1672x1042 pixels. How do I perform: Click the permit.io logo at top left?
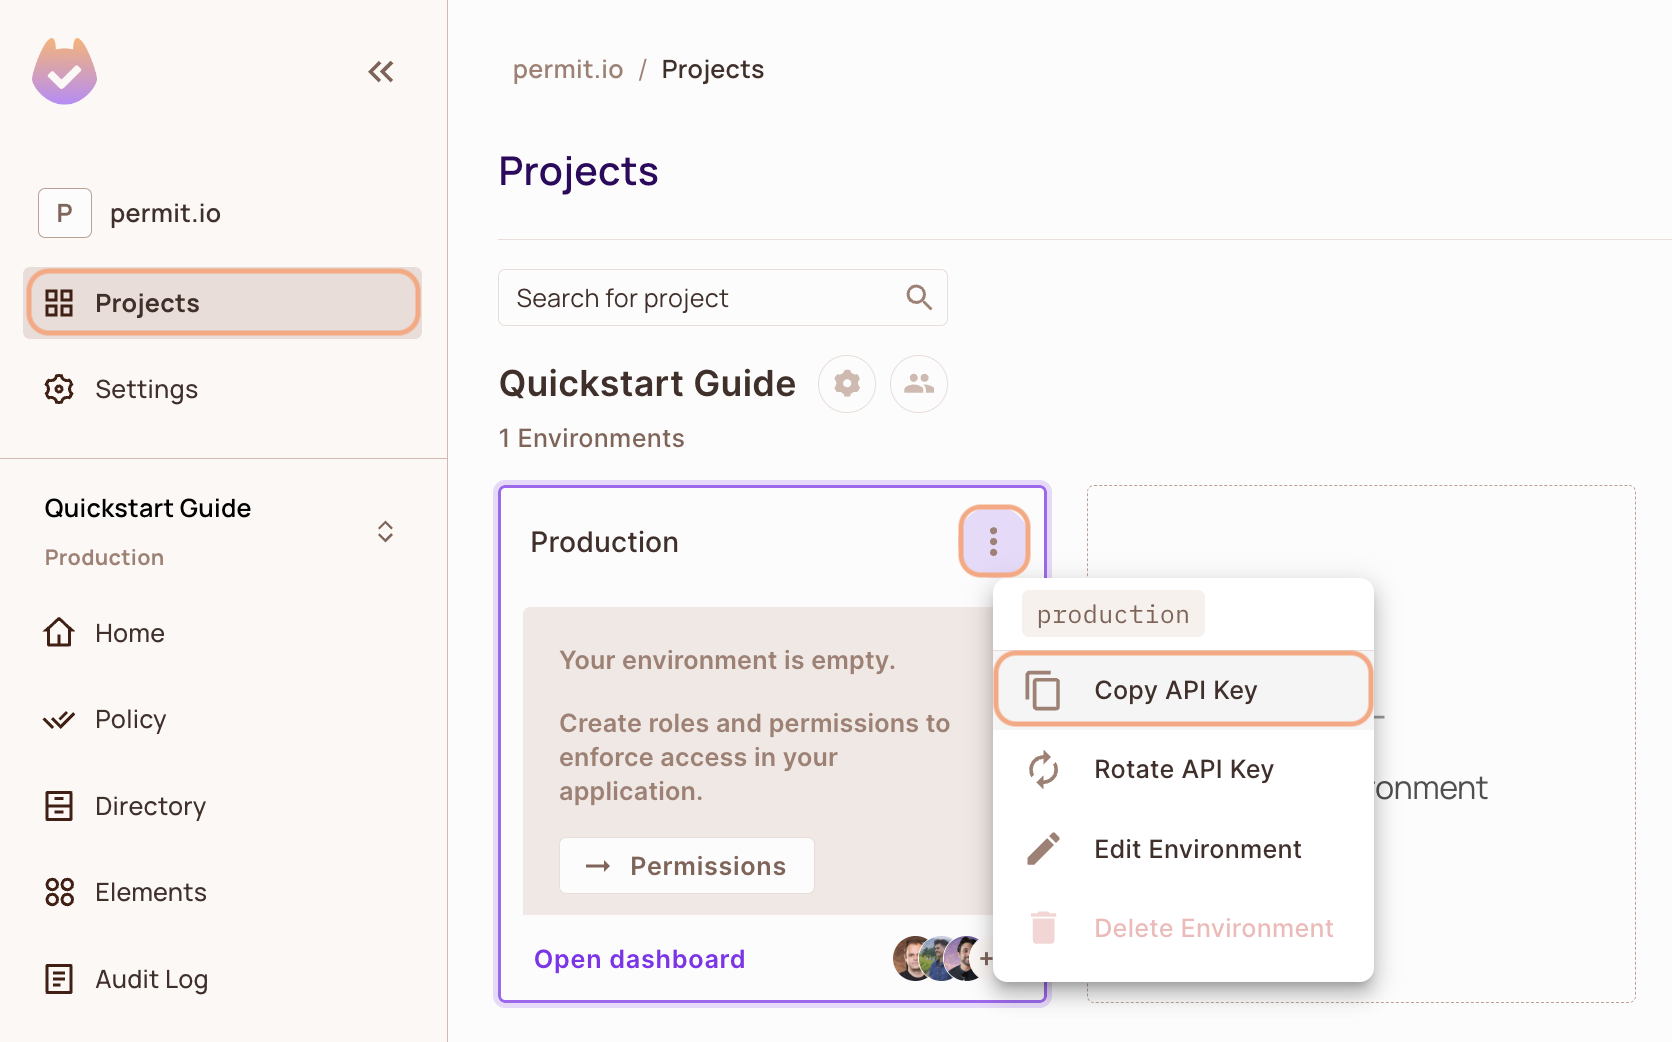[64, 69]
